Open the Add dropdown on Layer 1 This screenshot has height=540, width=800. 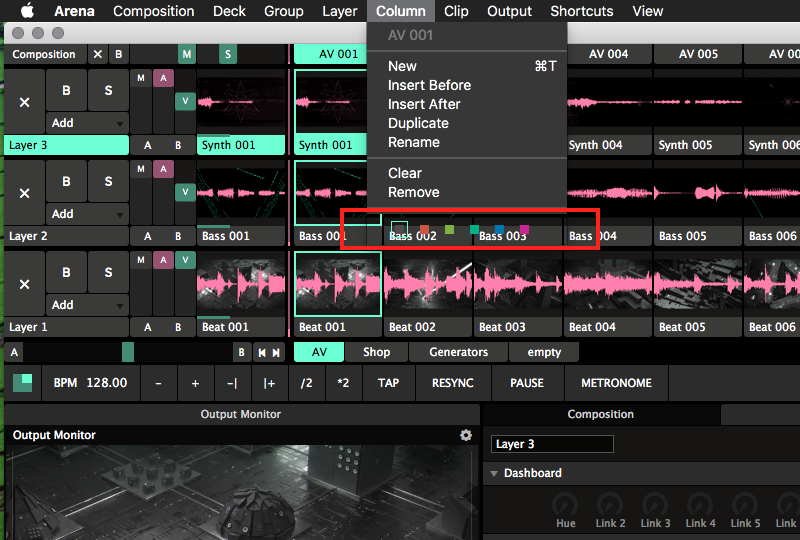[x=88, y=305]
